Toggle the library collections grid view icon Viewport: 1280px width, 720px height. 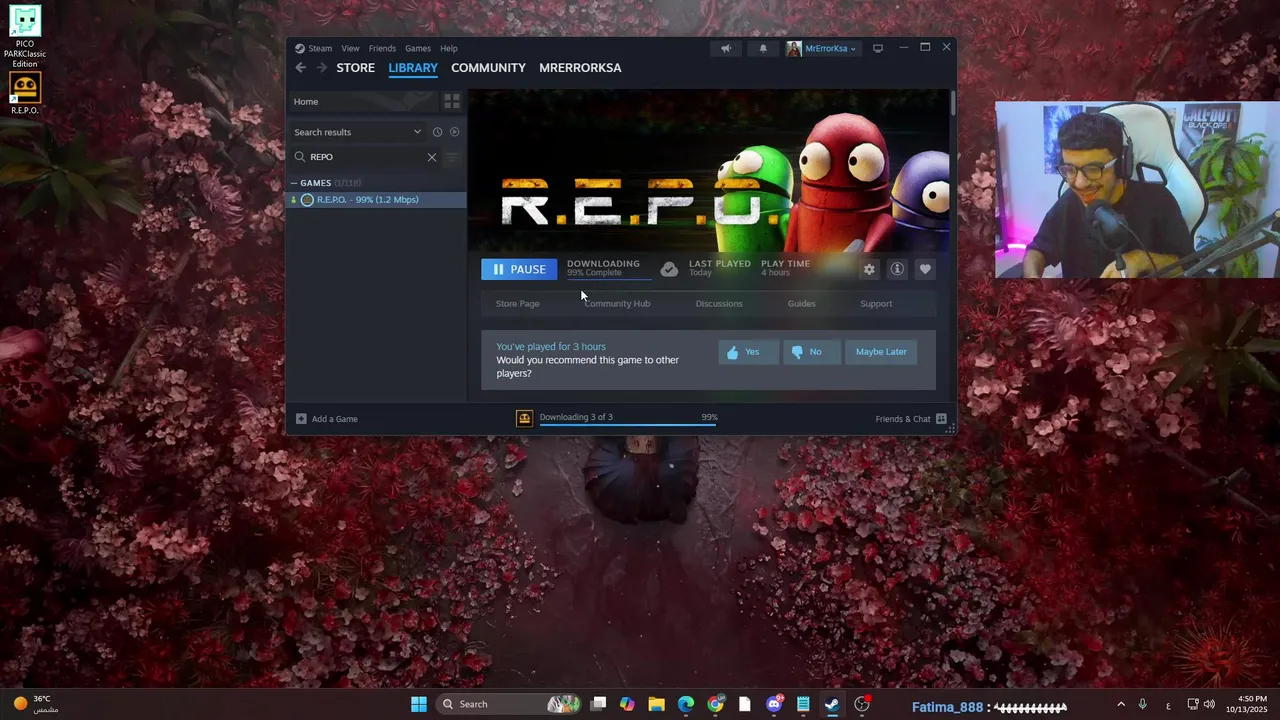[452, 101]
